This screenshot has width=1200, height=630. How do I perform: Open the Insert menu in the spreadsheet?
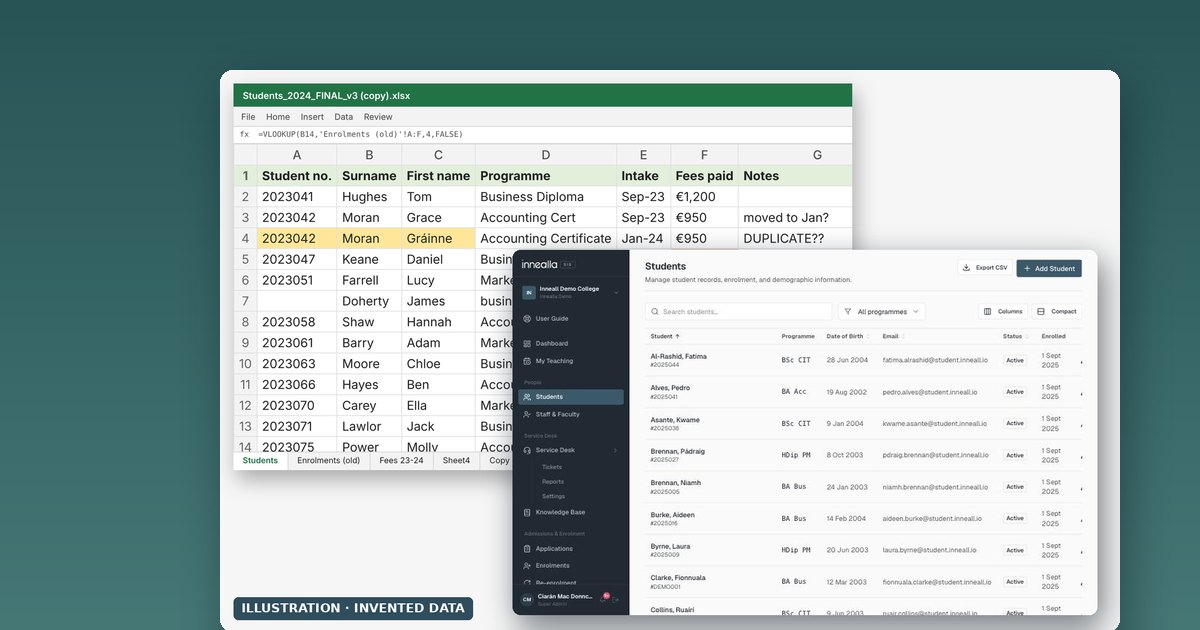pyautogui.click(x=312, y=117)
